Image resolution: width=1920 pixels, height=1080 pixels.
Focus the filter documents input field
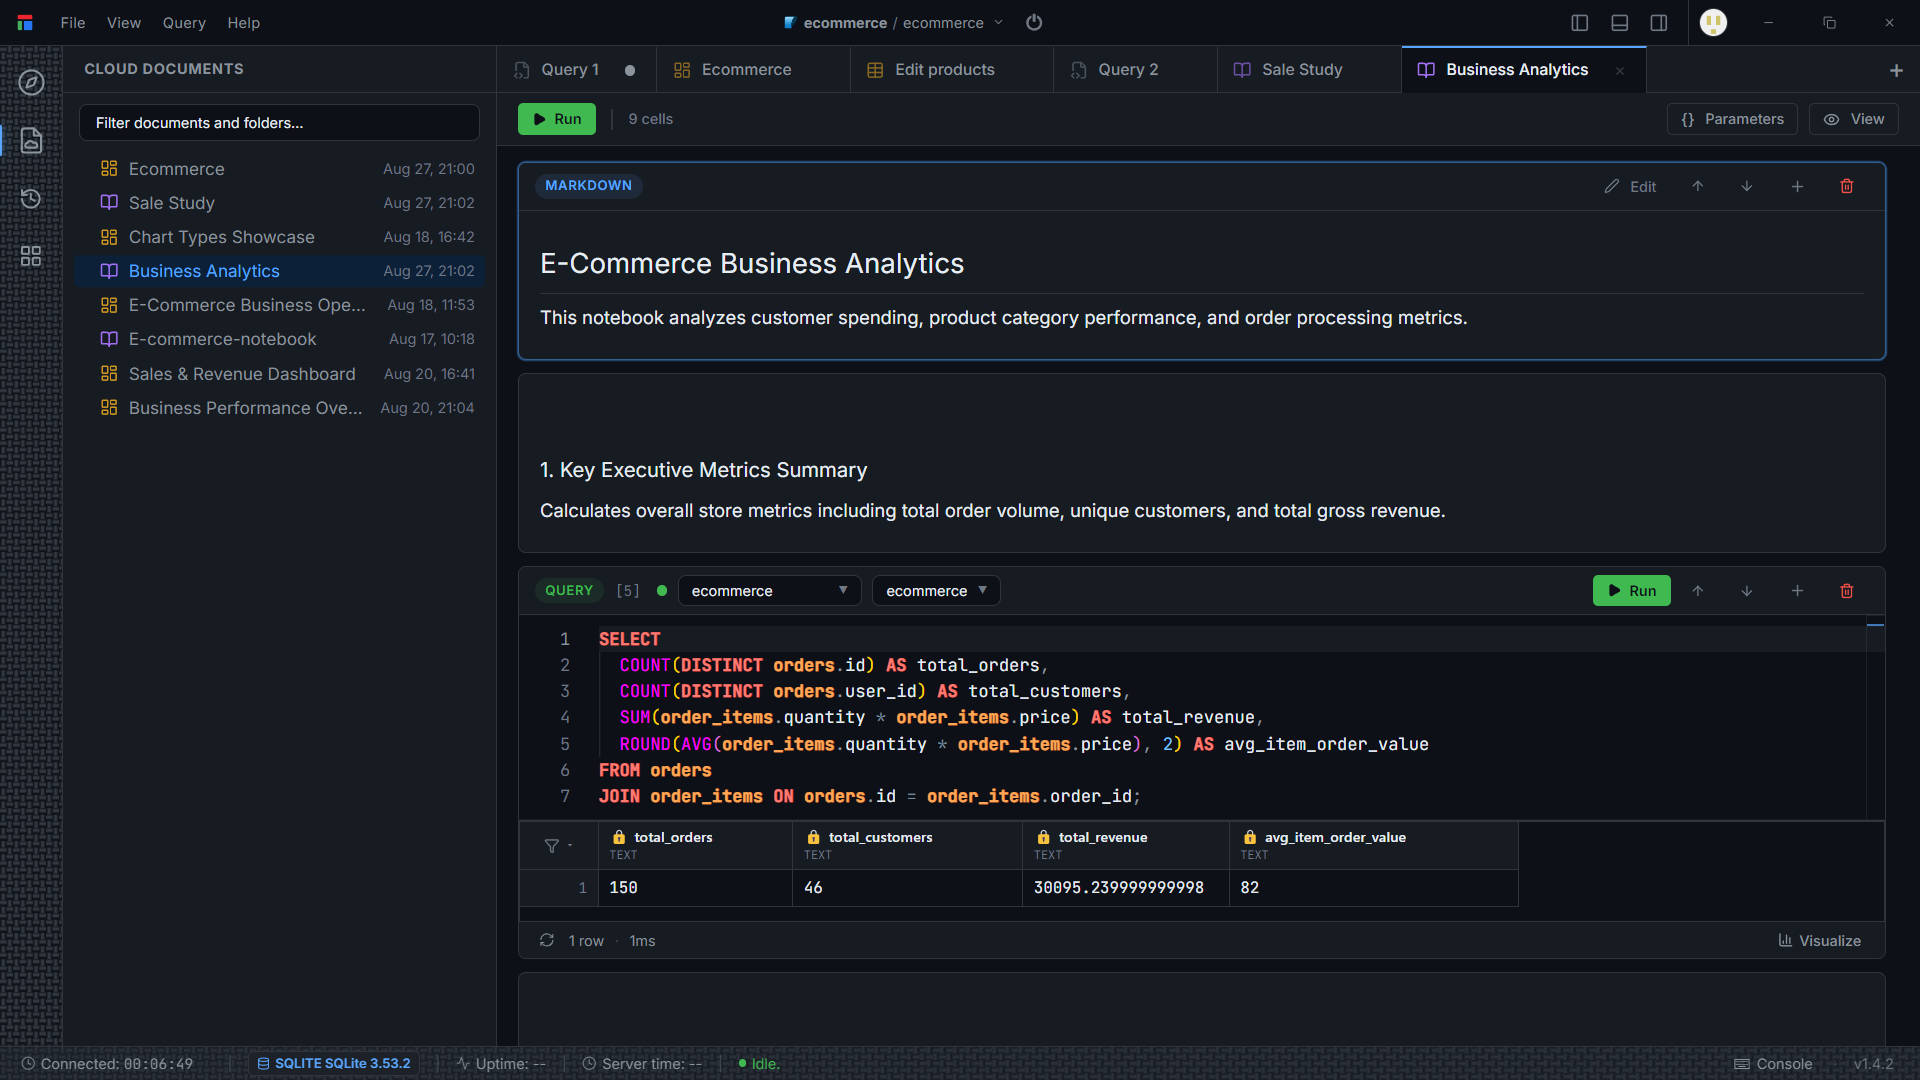tap(279, 123)
